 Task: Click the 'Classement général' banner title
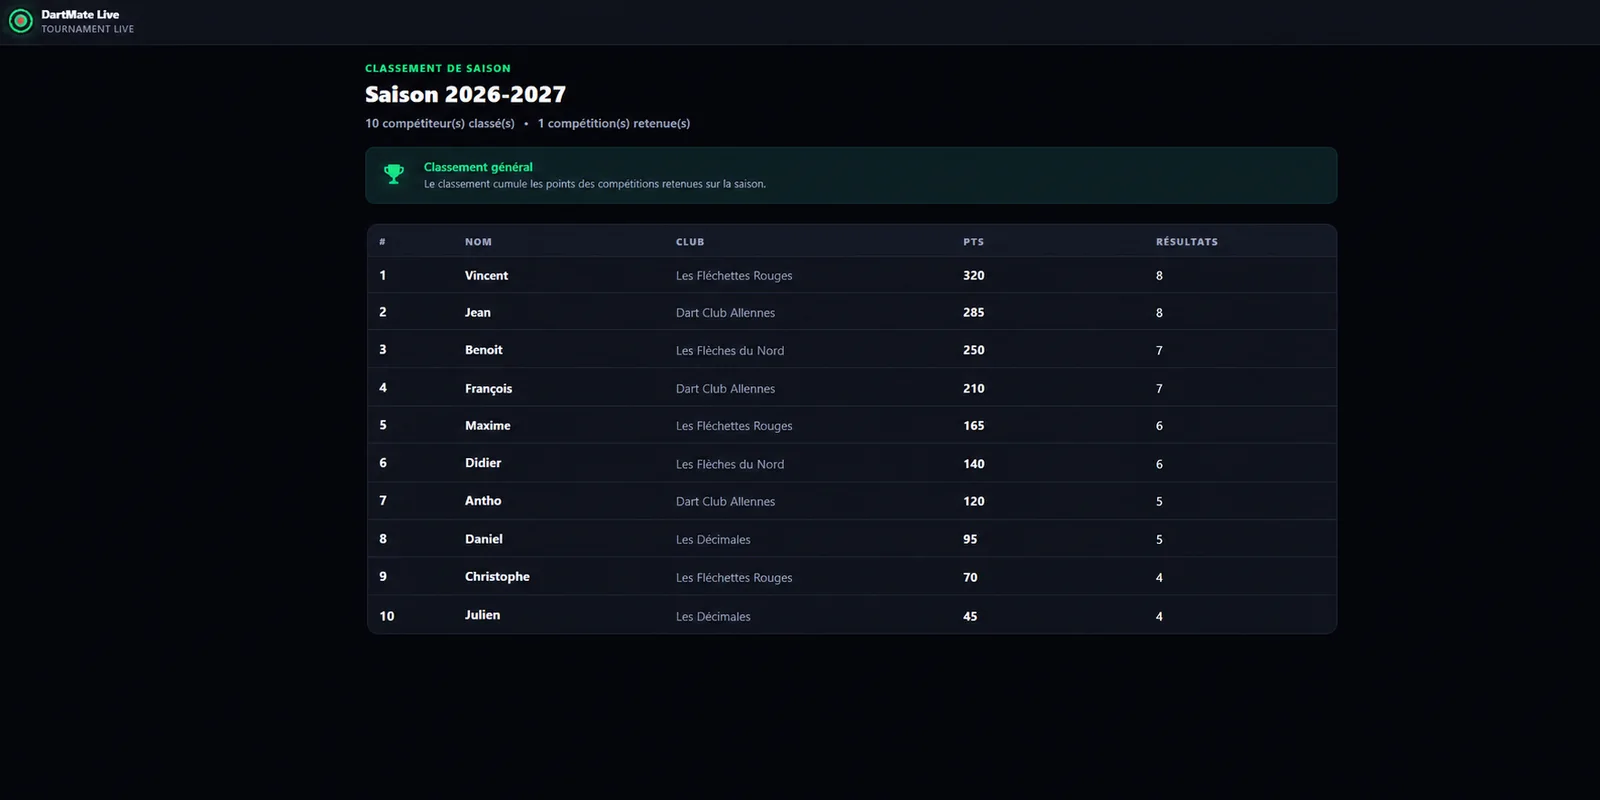tap(478, 167)
